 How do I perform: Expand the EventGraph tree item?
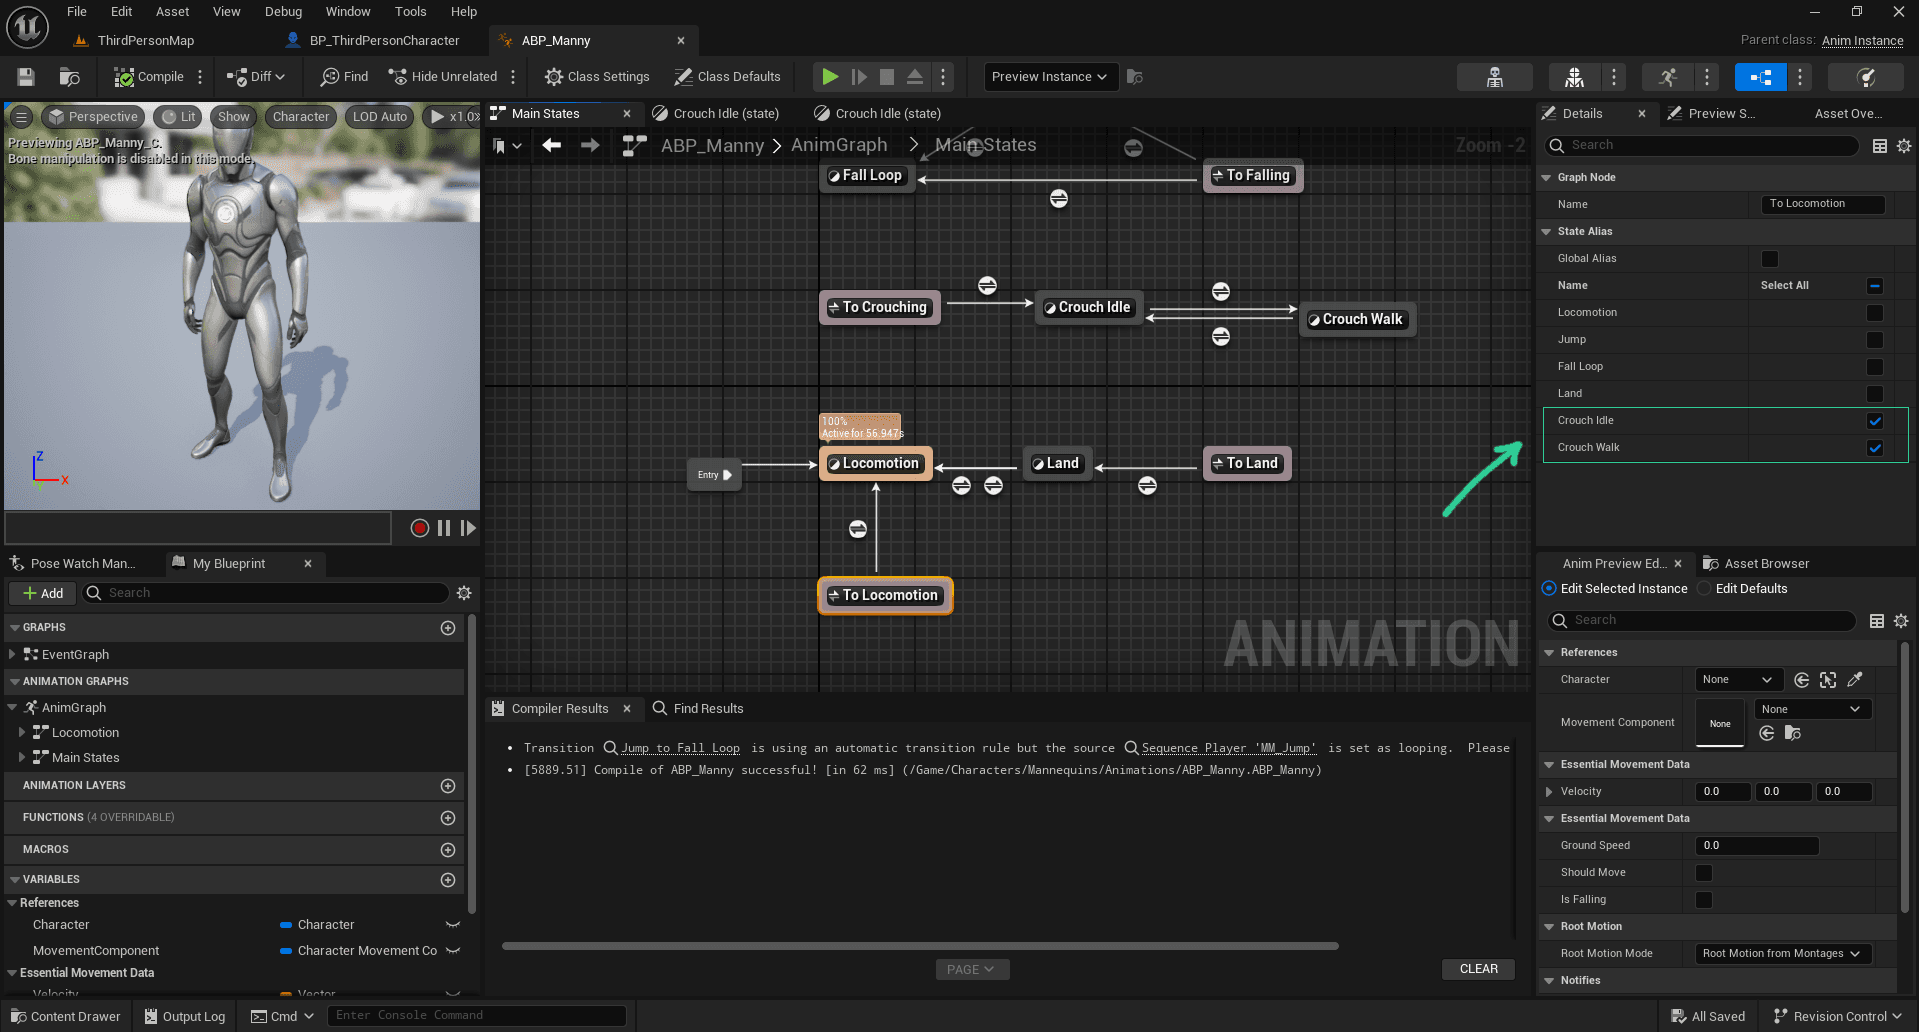point(12,655)
